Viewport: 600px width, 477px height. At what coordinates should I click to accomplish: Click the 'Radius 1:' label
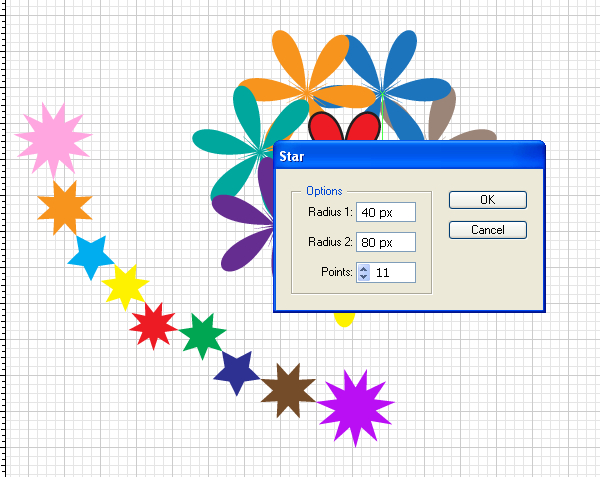[x=330, y=212]
